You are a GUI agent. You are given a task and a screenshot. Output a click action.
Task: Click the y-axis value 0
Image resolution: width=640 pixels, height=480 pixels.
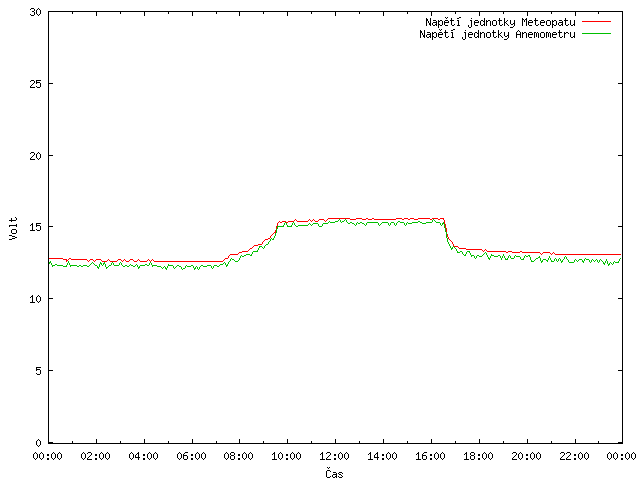tap(38, 443)
